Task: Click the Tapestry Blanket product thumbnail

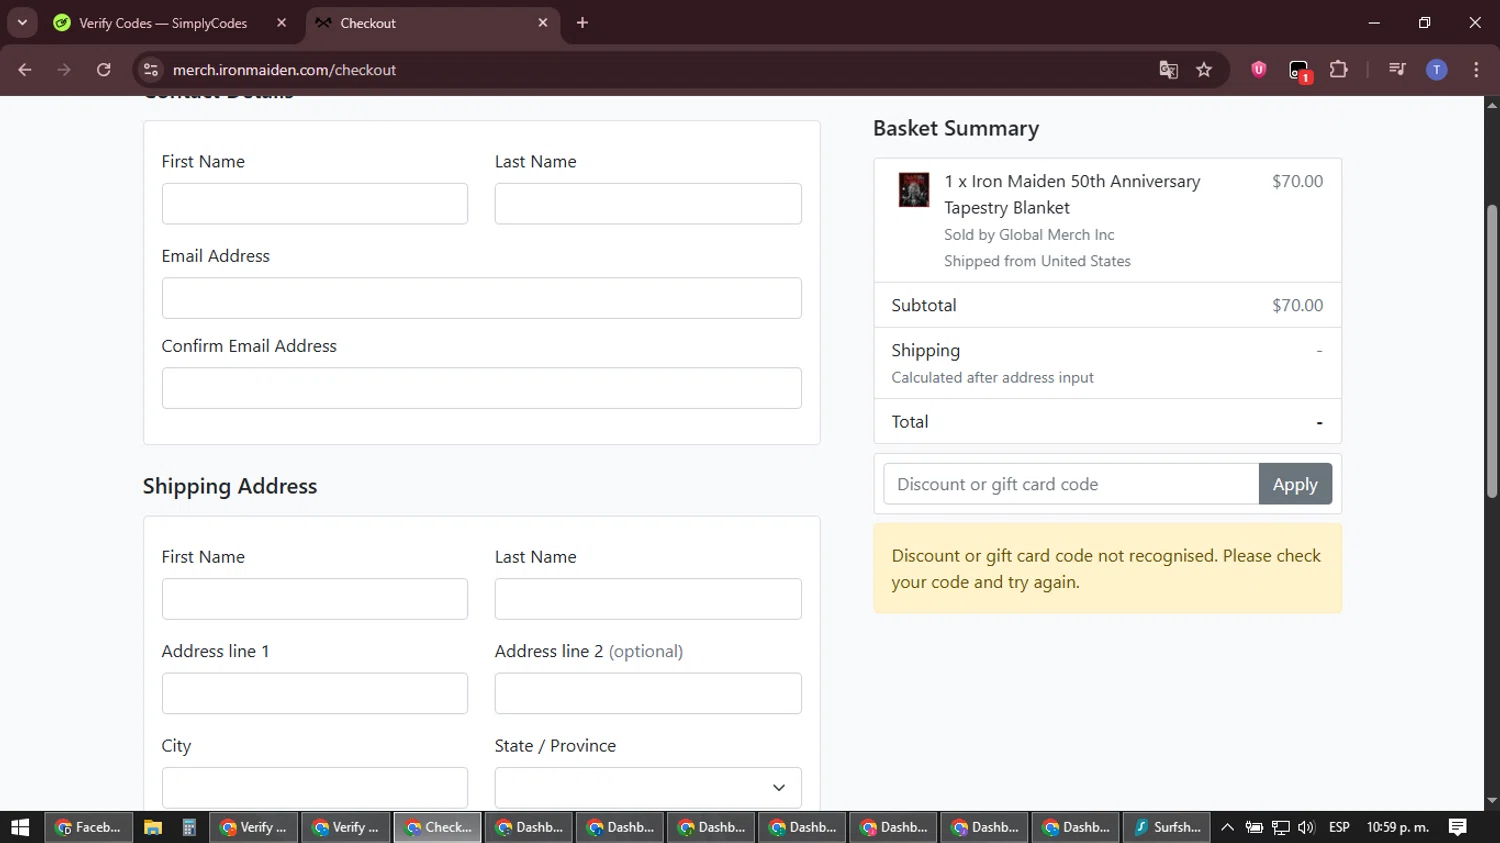Action: point(914,190)
